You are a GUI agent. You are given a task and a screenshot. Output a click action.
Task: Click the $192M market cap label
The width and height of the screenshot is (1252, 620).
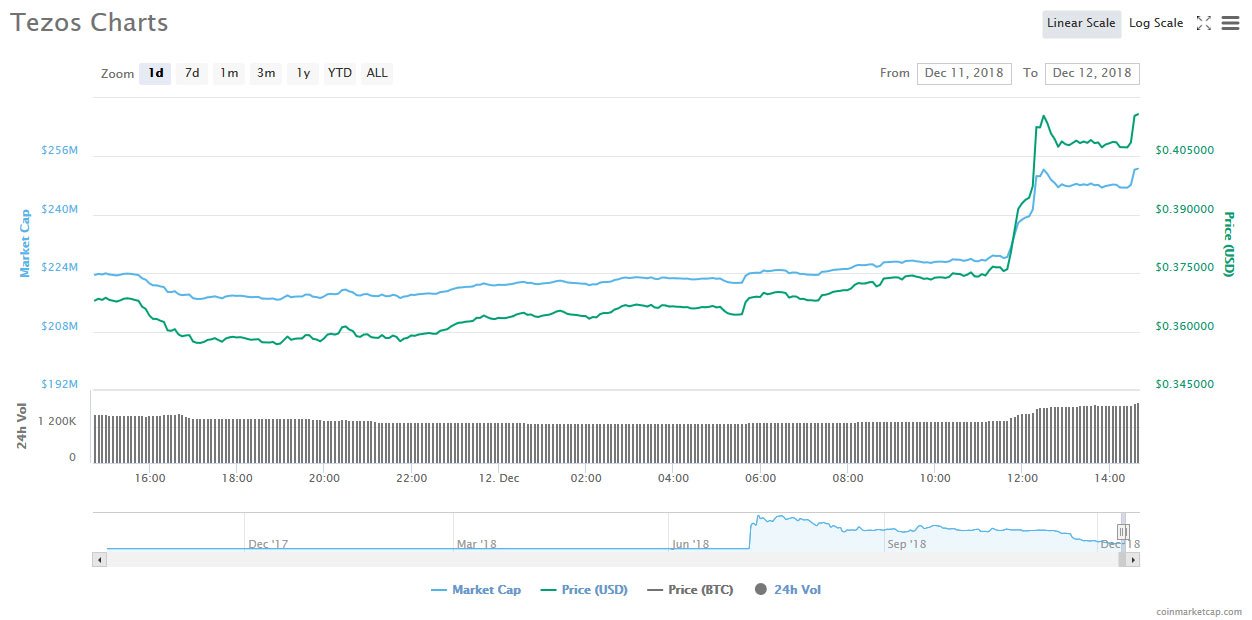coord(59,384)
